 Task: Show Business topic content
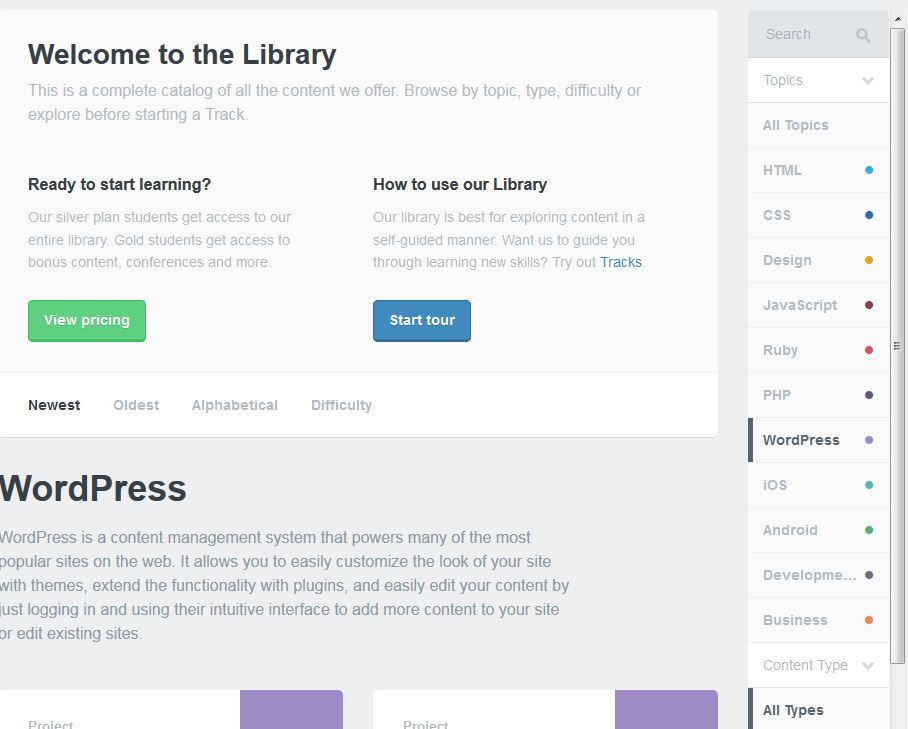pyautogui.click(x=818, y=620)
